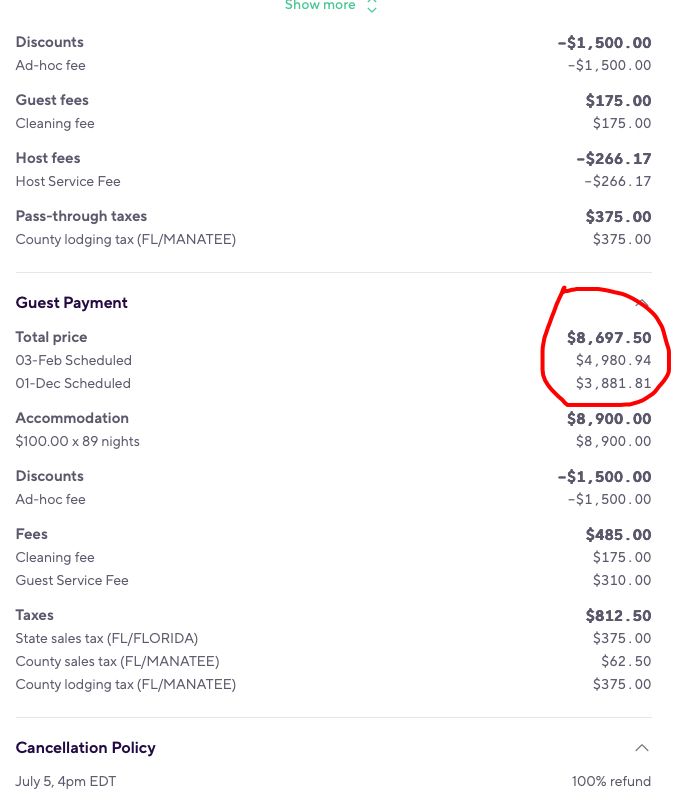The image size is (673, 803).
Task: Select the $3,881.81 scheduled amount
Action: coord(613,384)
